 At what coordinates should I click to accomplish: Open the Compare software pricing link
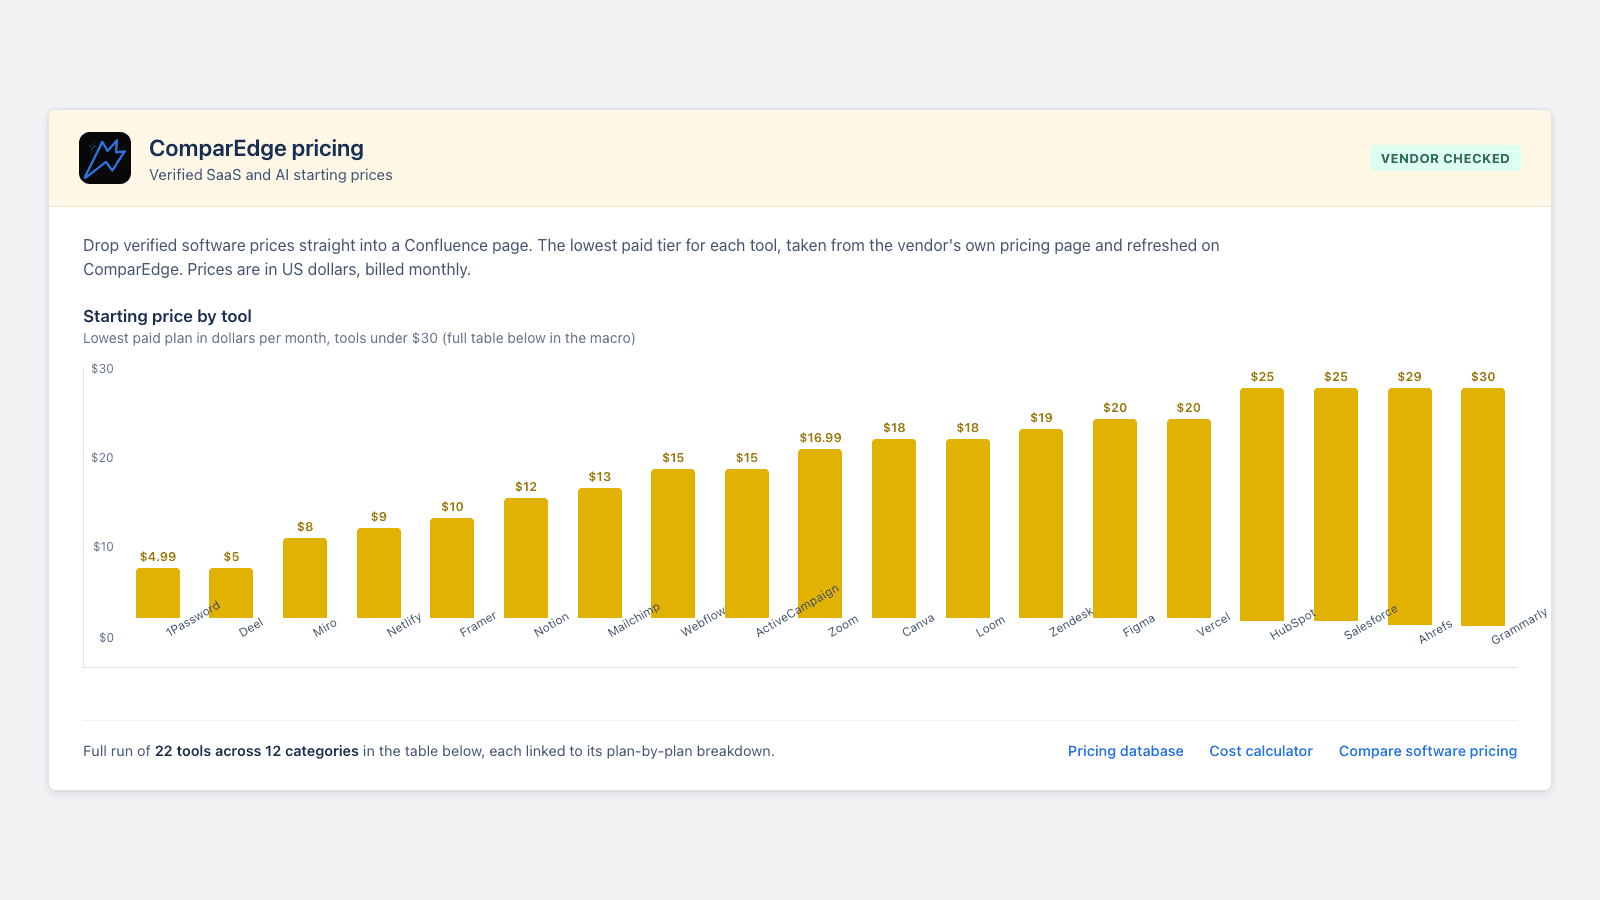pos(1428,751)
